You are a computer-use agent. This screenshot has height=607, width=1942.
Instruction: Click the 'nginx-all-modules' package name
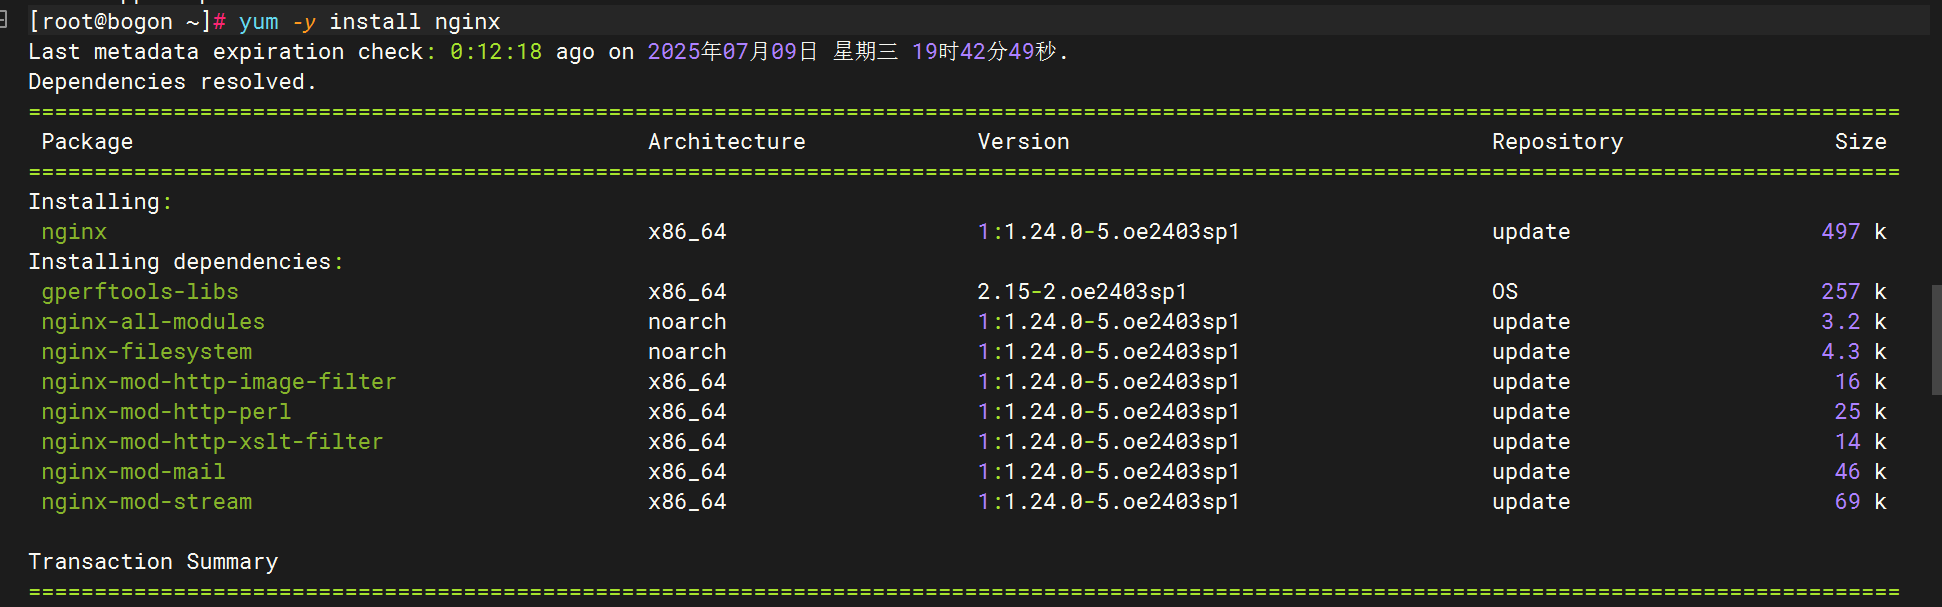point(153,322)
